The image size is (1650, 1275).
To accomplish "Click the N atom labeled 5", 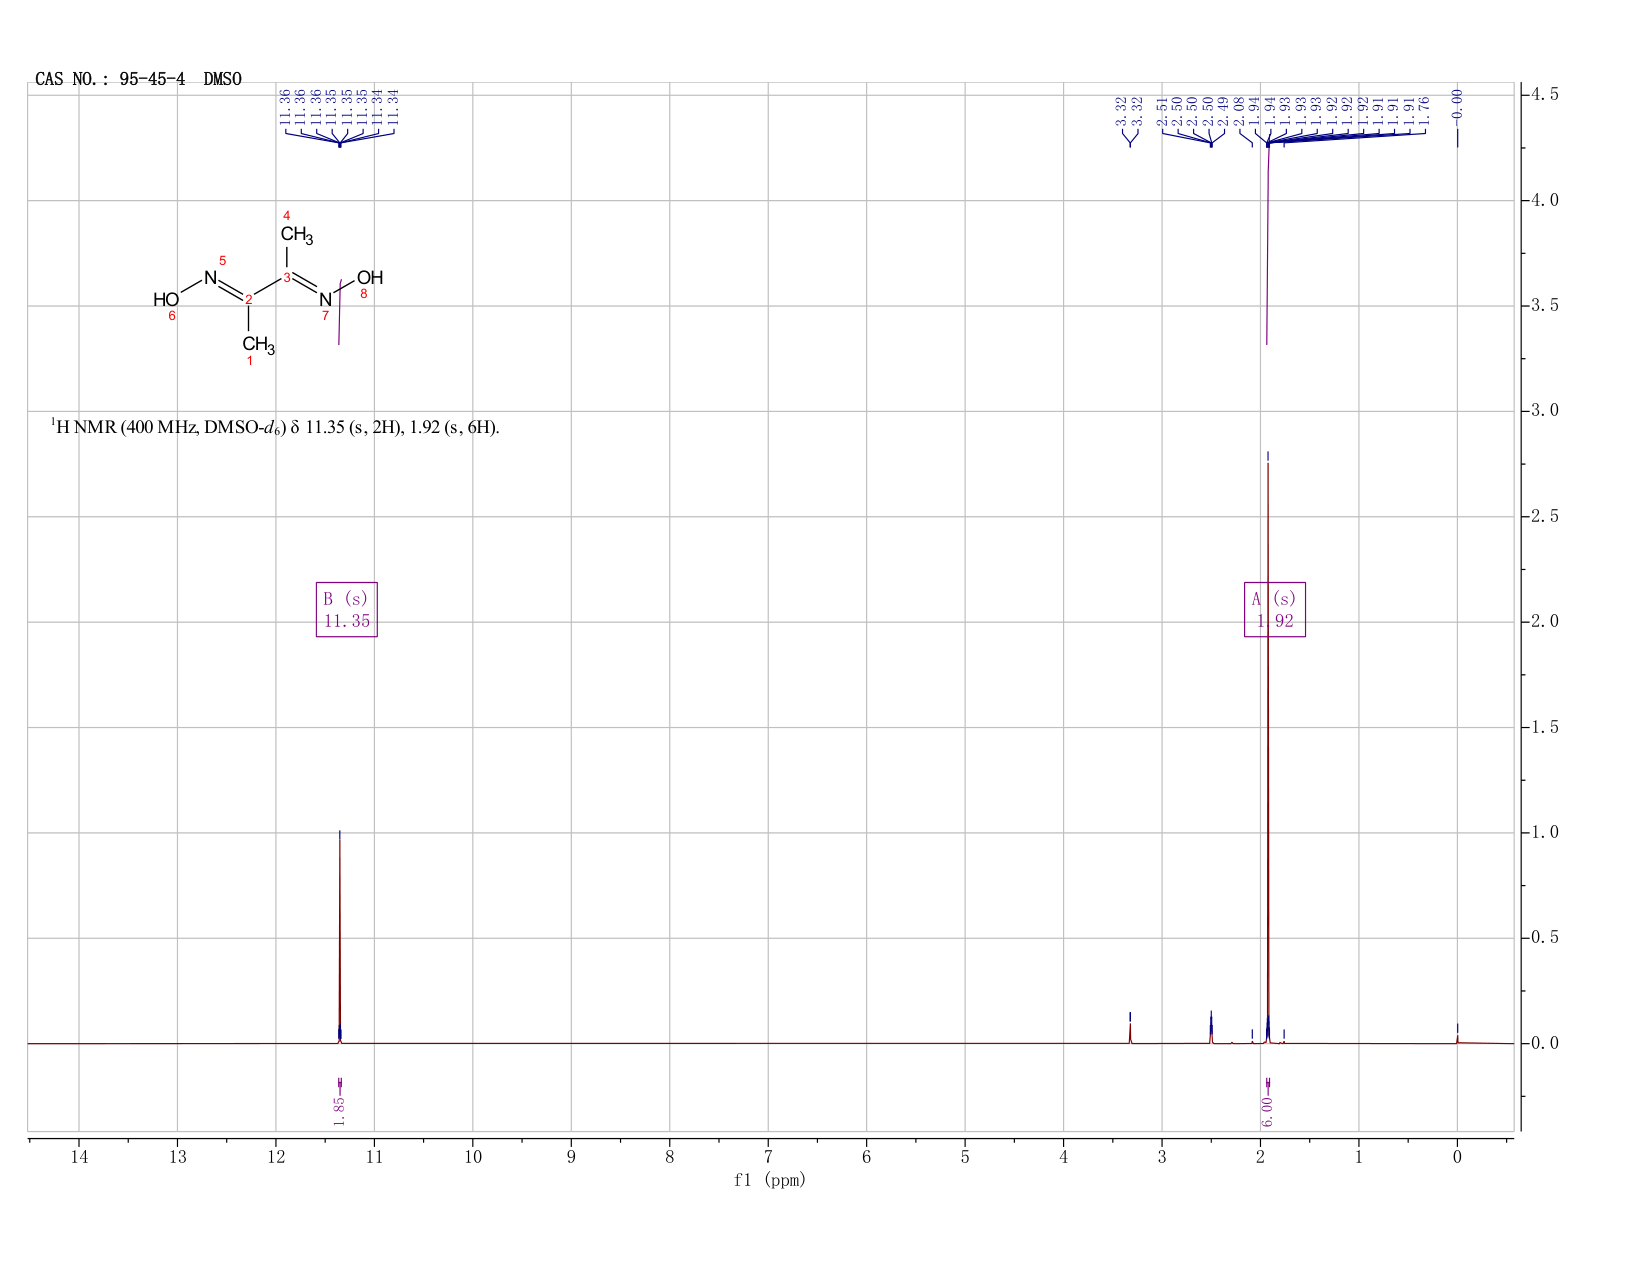I will (210, 278).
